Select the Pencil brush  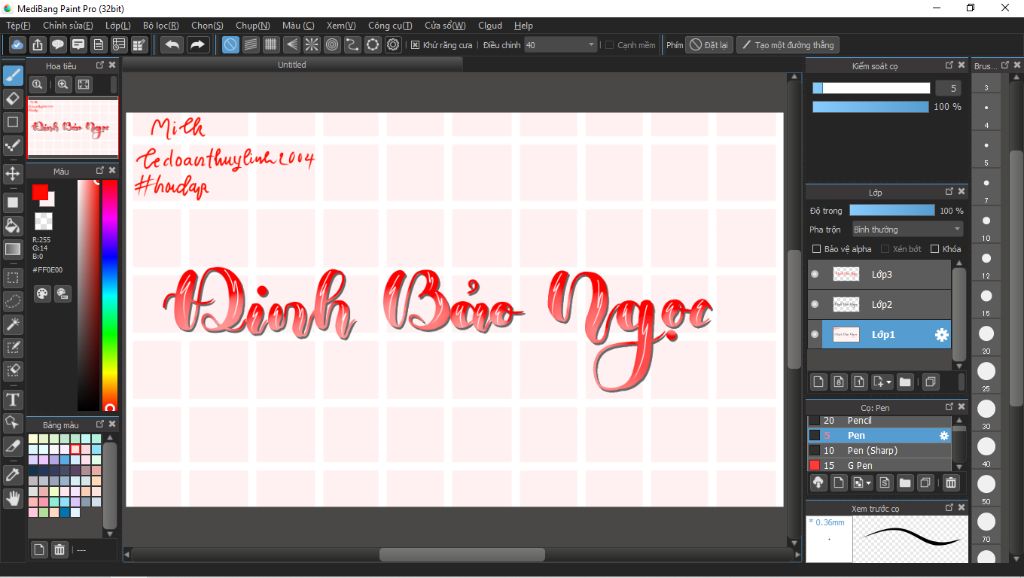pyautogui.click(x=880, y=421)
